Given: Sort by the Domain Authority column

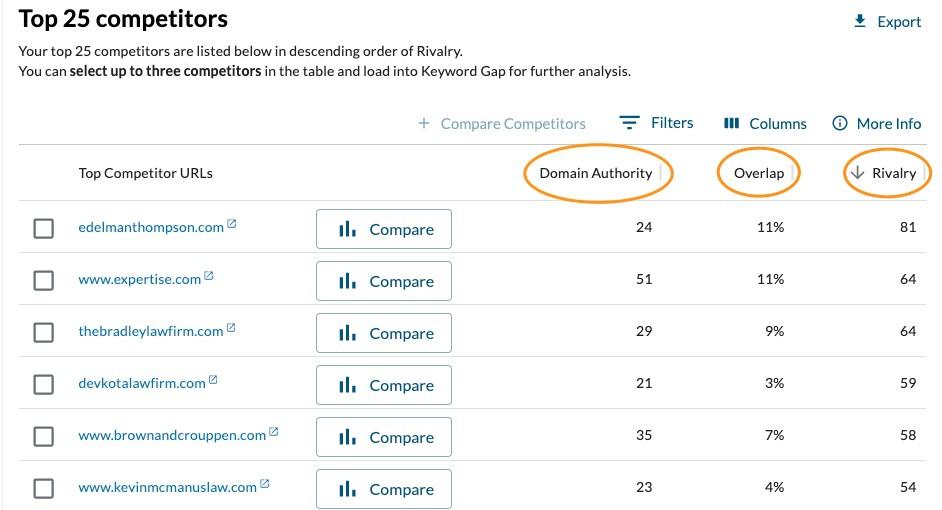Looking at the screenshot, I should pos(596,173).
